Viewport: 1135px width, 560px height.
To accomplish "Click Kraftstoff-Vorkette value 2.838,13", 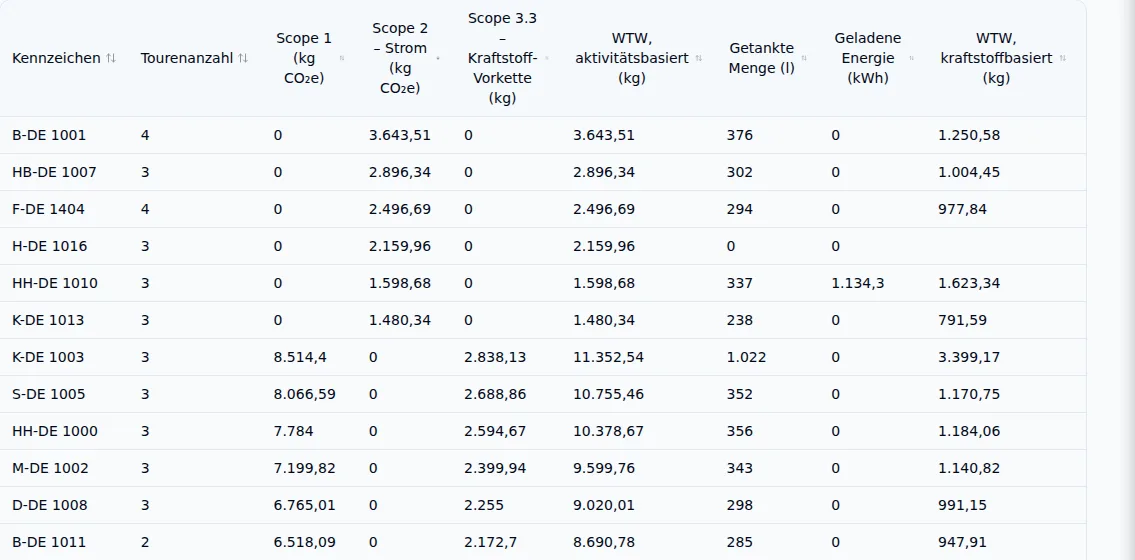I will pos(495,357).
